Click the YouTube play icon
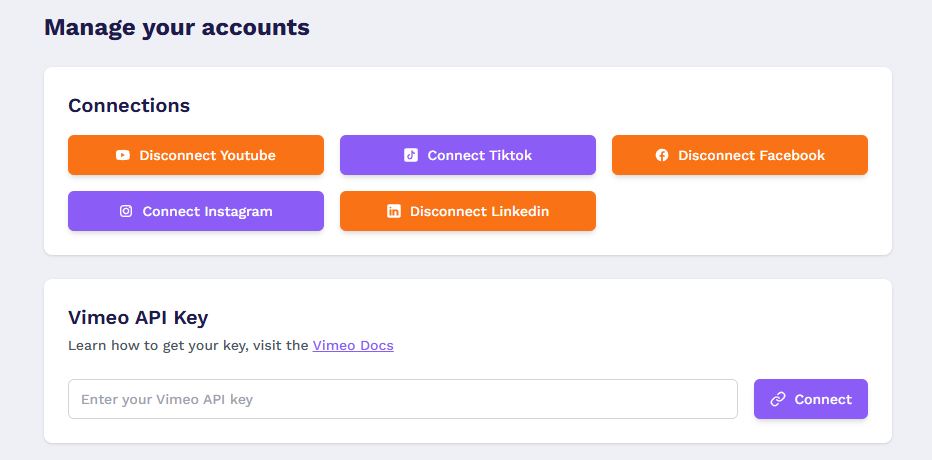The height and width of the screenshot is (460, 932). (123, 155)
